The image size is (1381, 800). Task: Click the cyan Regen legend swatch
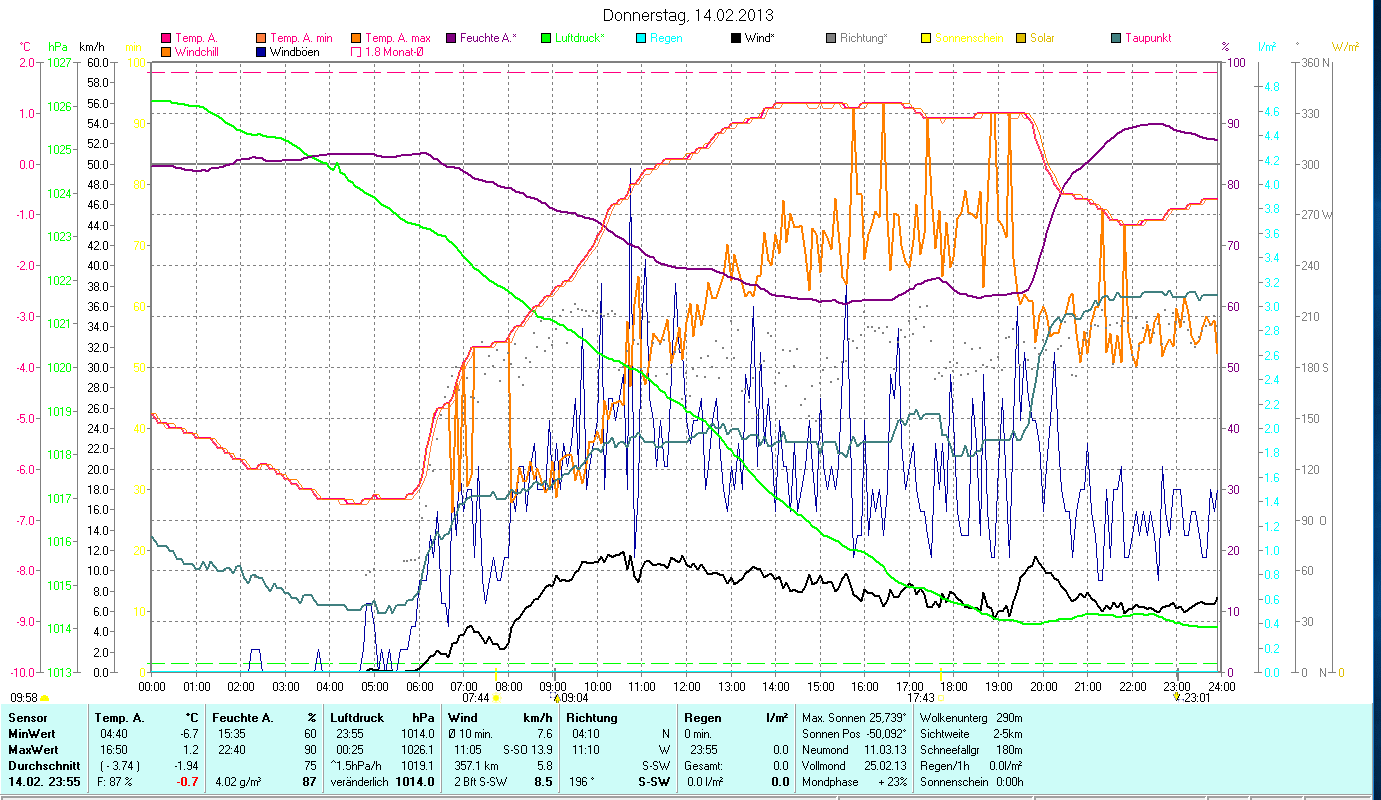pos(641,38)
